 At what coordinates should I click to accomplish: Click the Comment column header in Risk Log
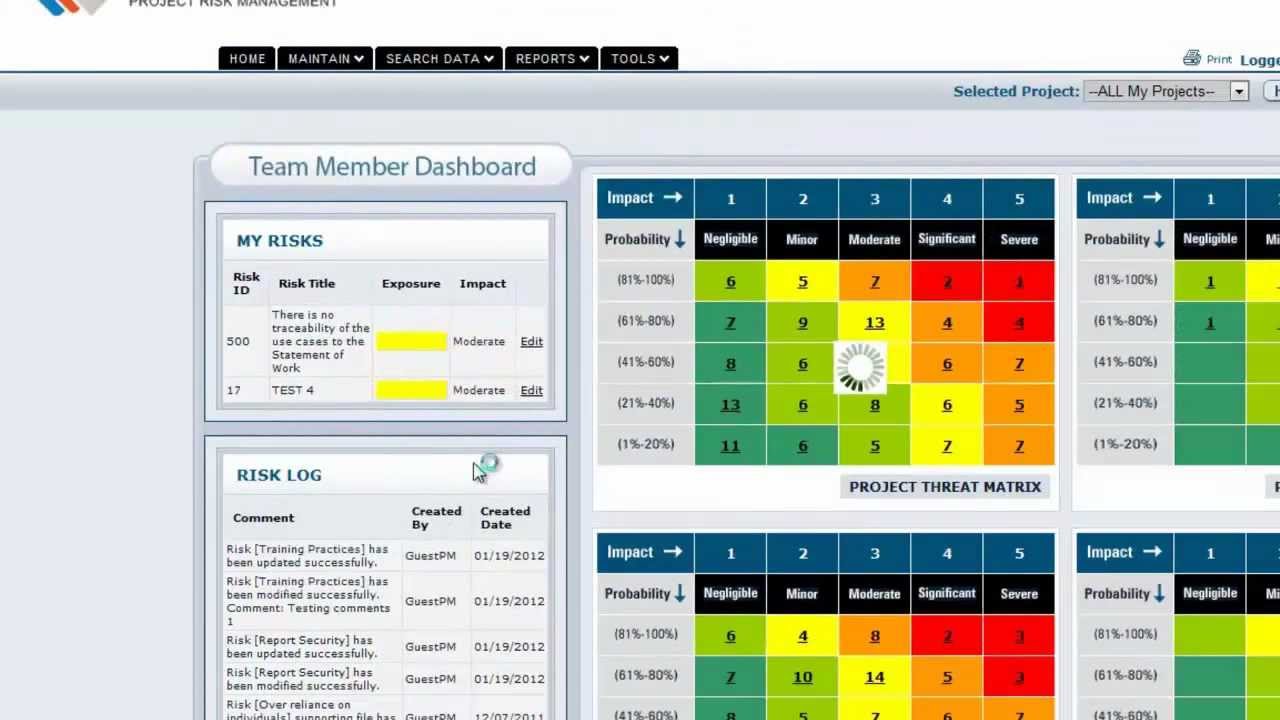(x=263, y=517)
